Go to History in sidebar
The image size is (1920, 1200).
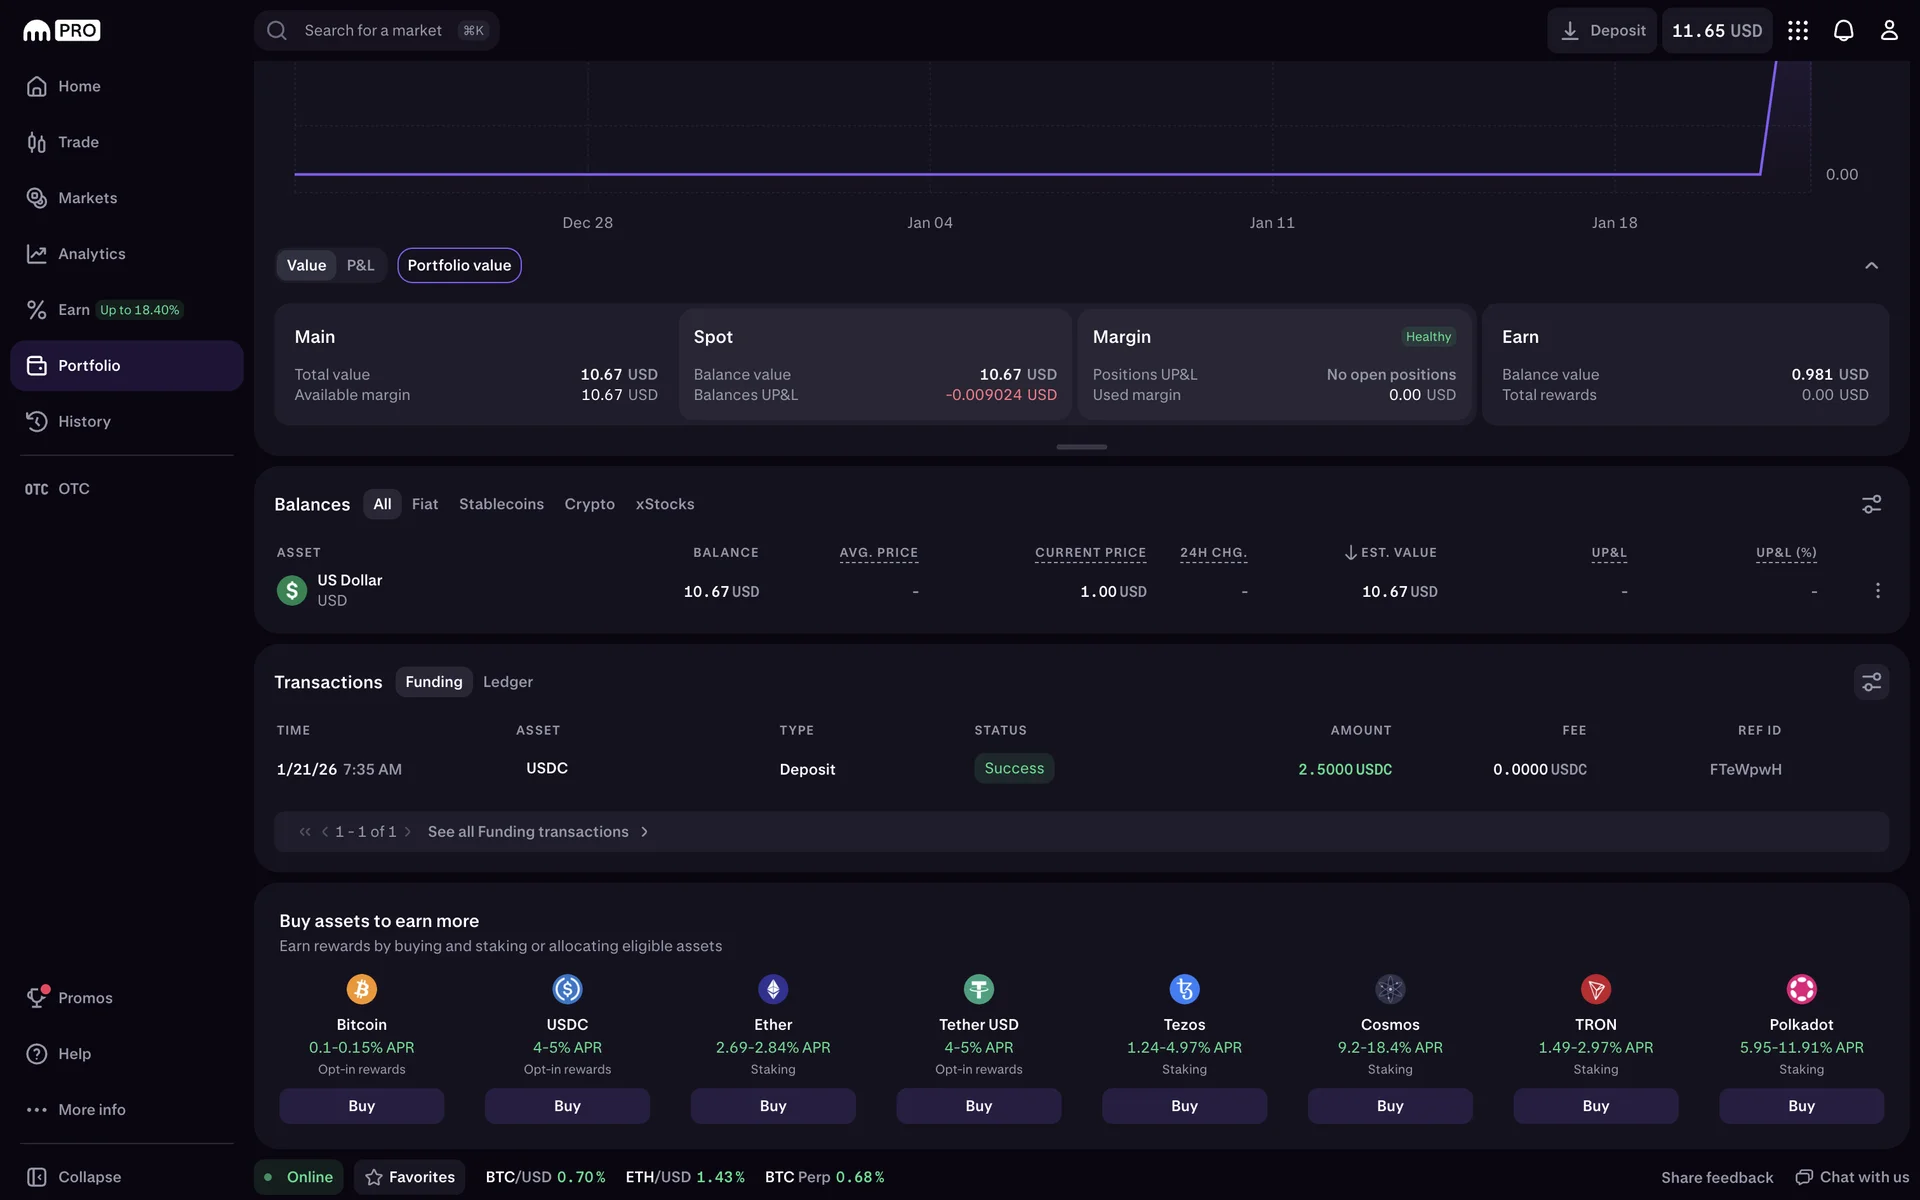click(x=84, y=422)
